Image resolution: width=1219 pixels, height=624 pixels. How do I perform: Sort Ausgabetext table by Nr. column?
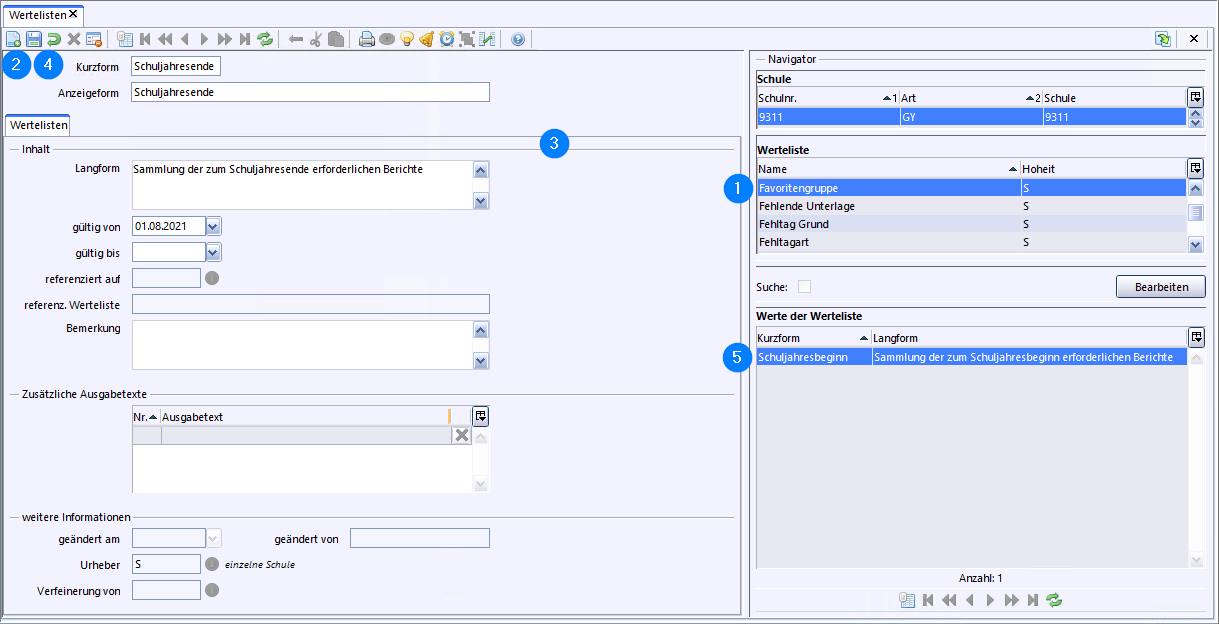tap(146, 416)
